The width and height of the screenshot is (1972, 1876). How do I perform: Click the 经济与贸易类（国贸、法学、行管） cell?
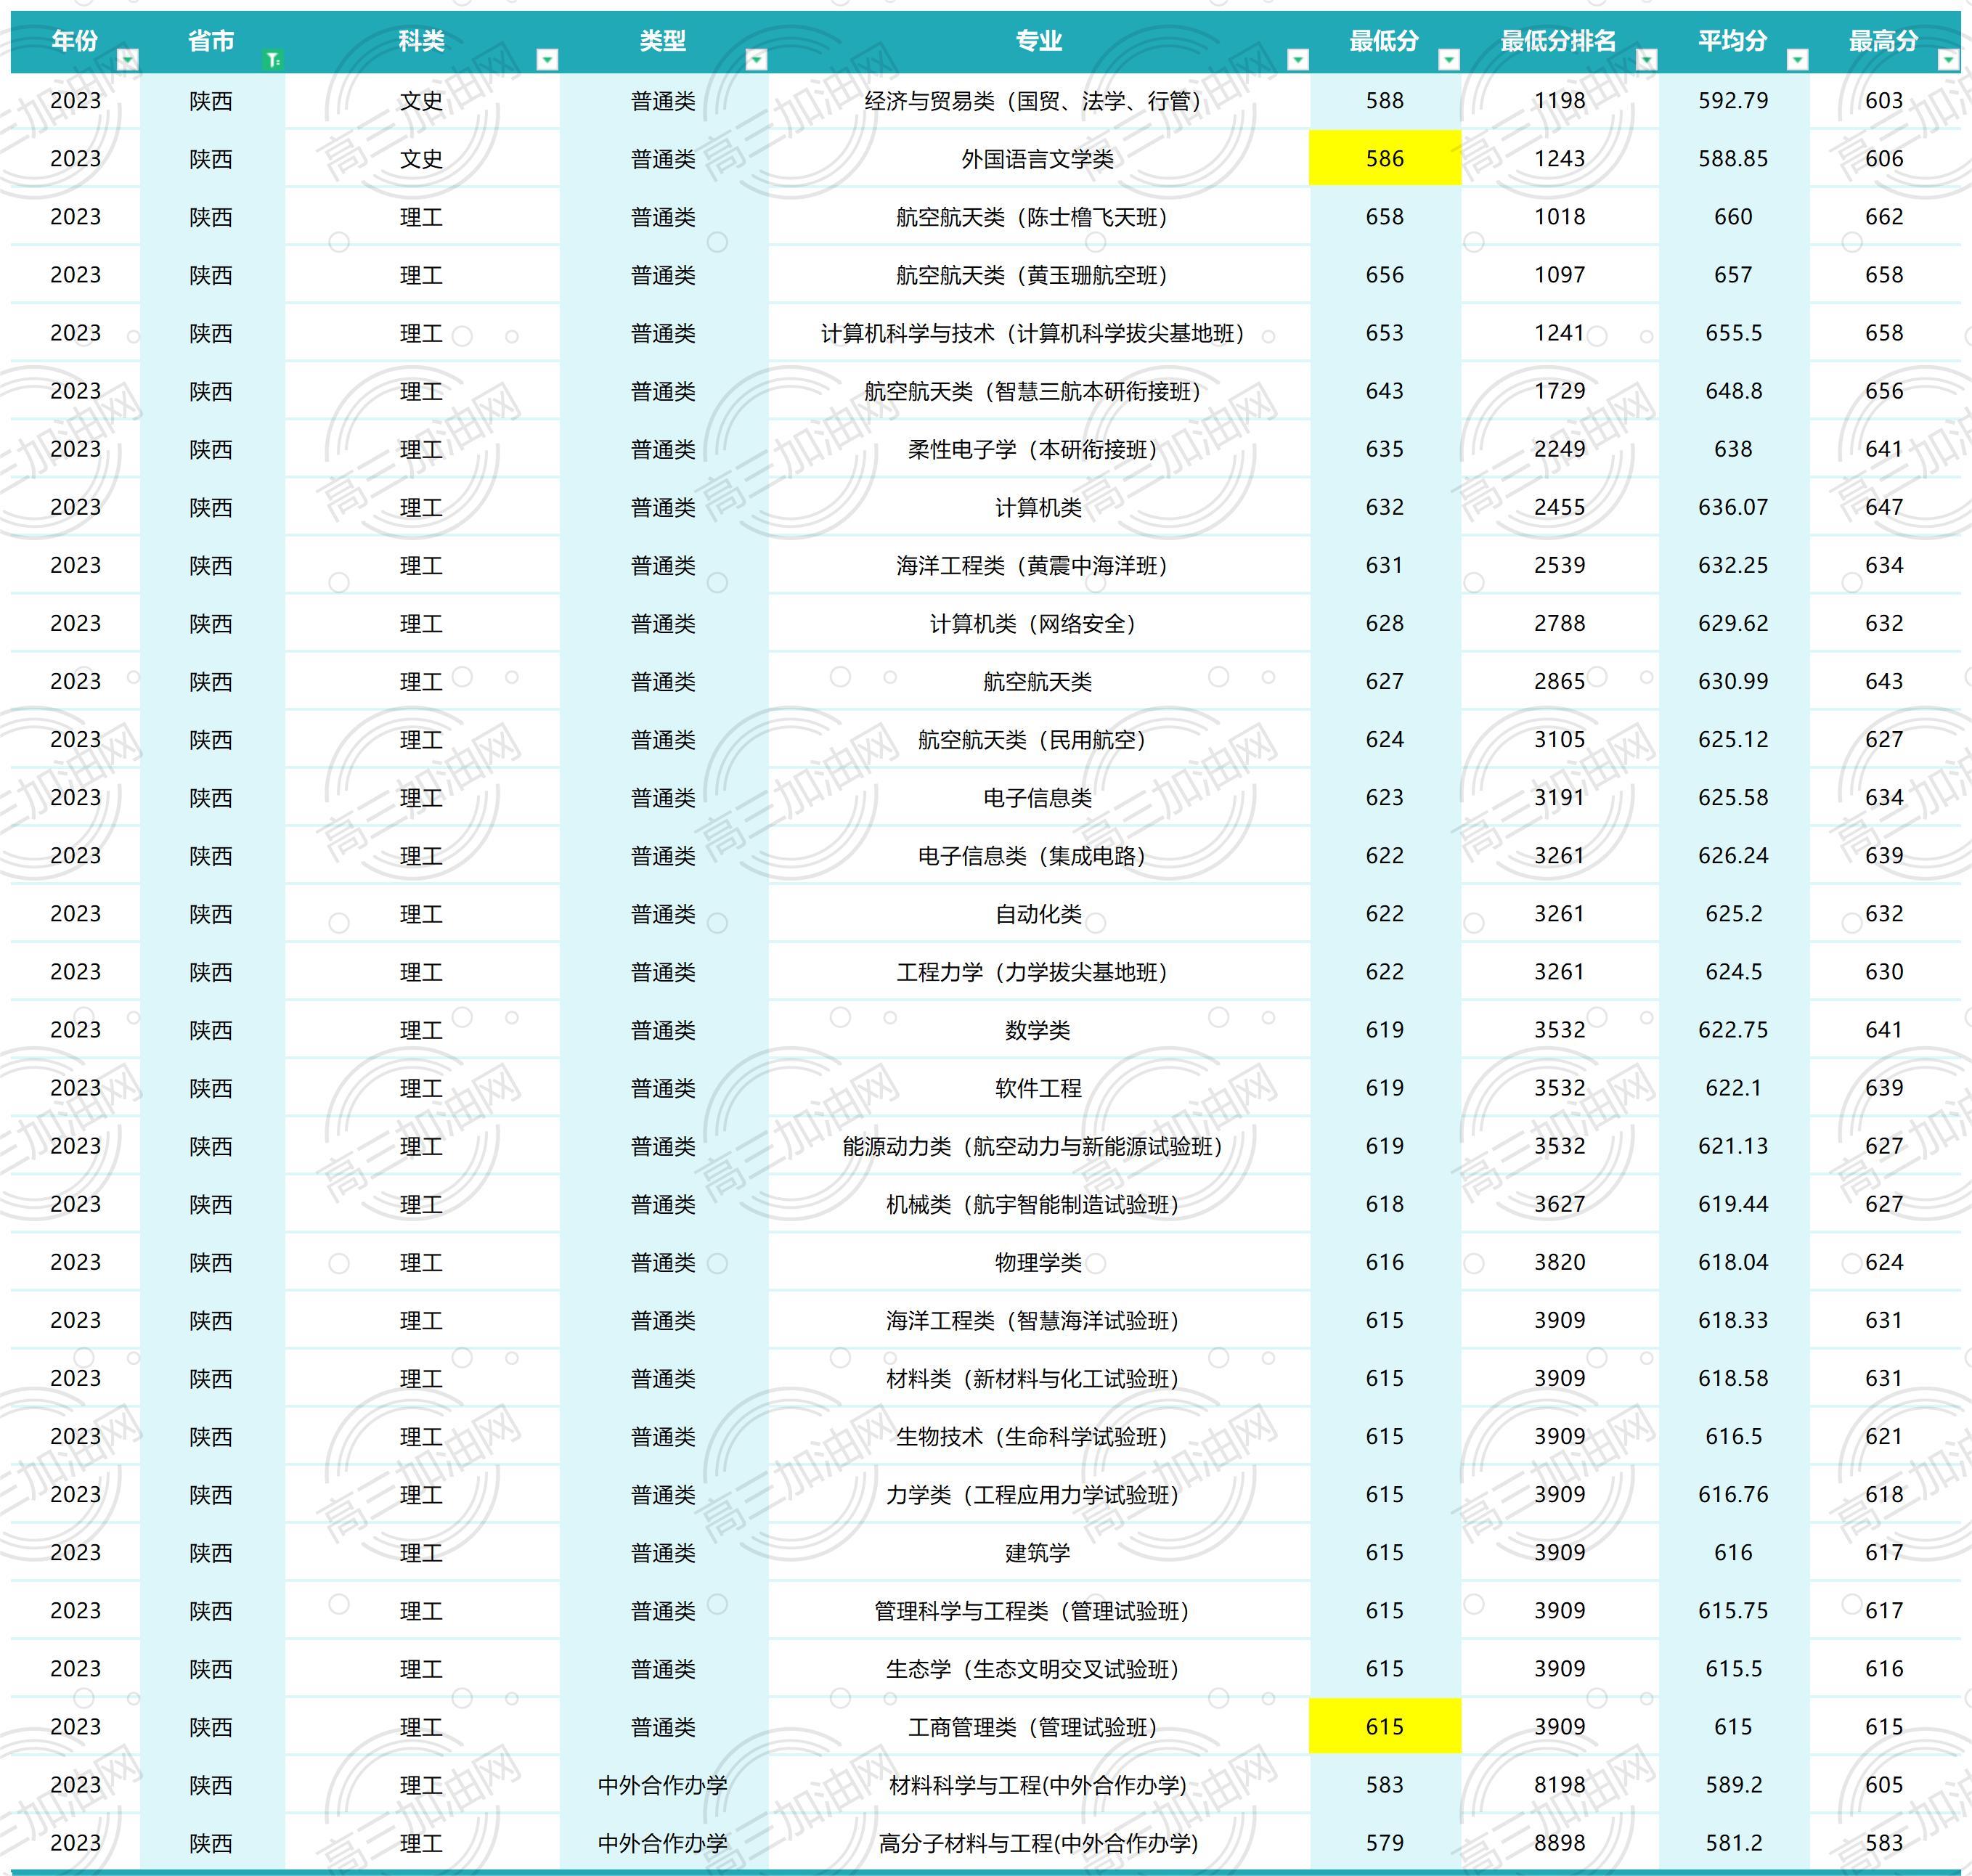pyautogui.click(x=1038, y=101)
